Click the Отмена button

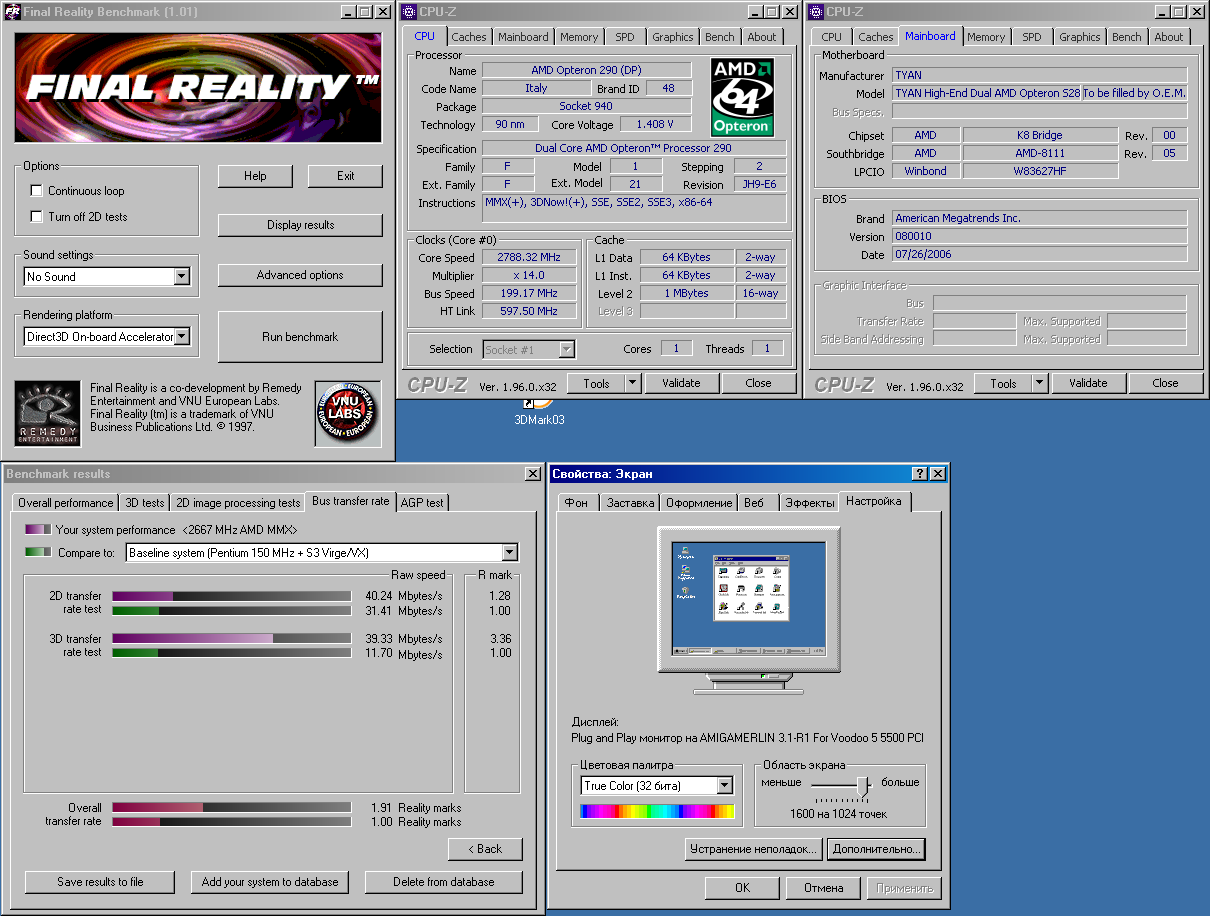coord(823,888)
